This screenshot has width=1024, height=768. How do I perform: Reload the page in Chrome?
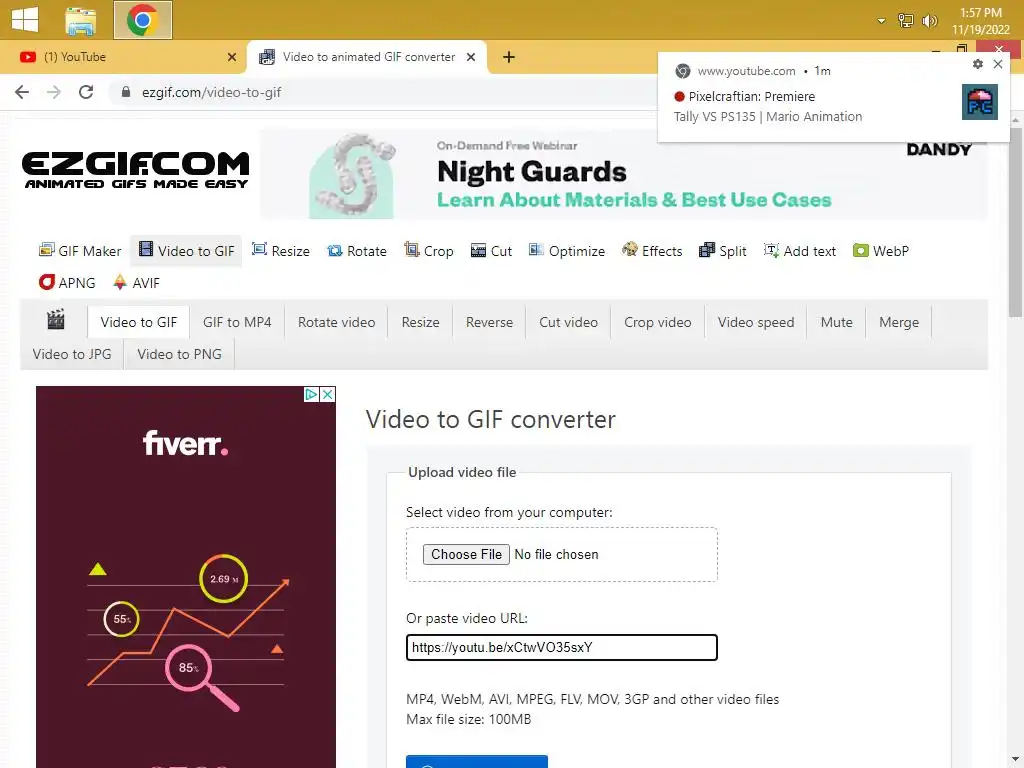click(x=86, y=92)
